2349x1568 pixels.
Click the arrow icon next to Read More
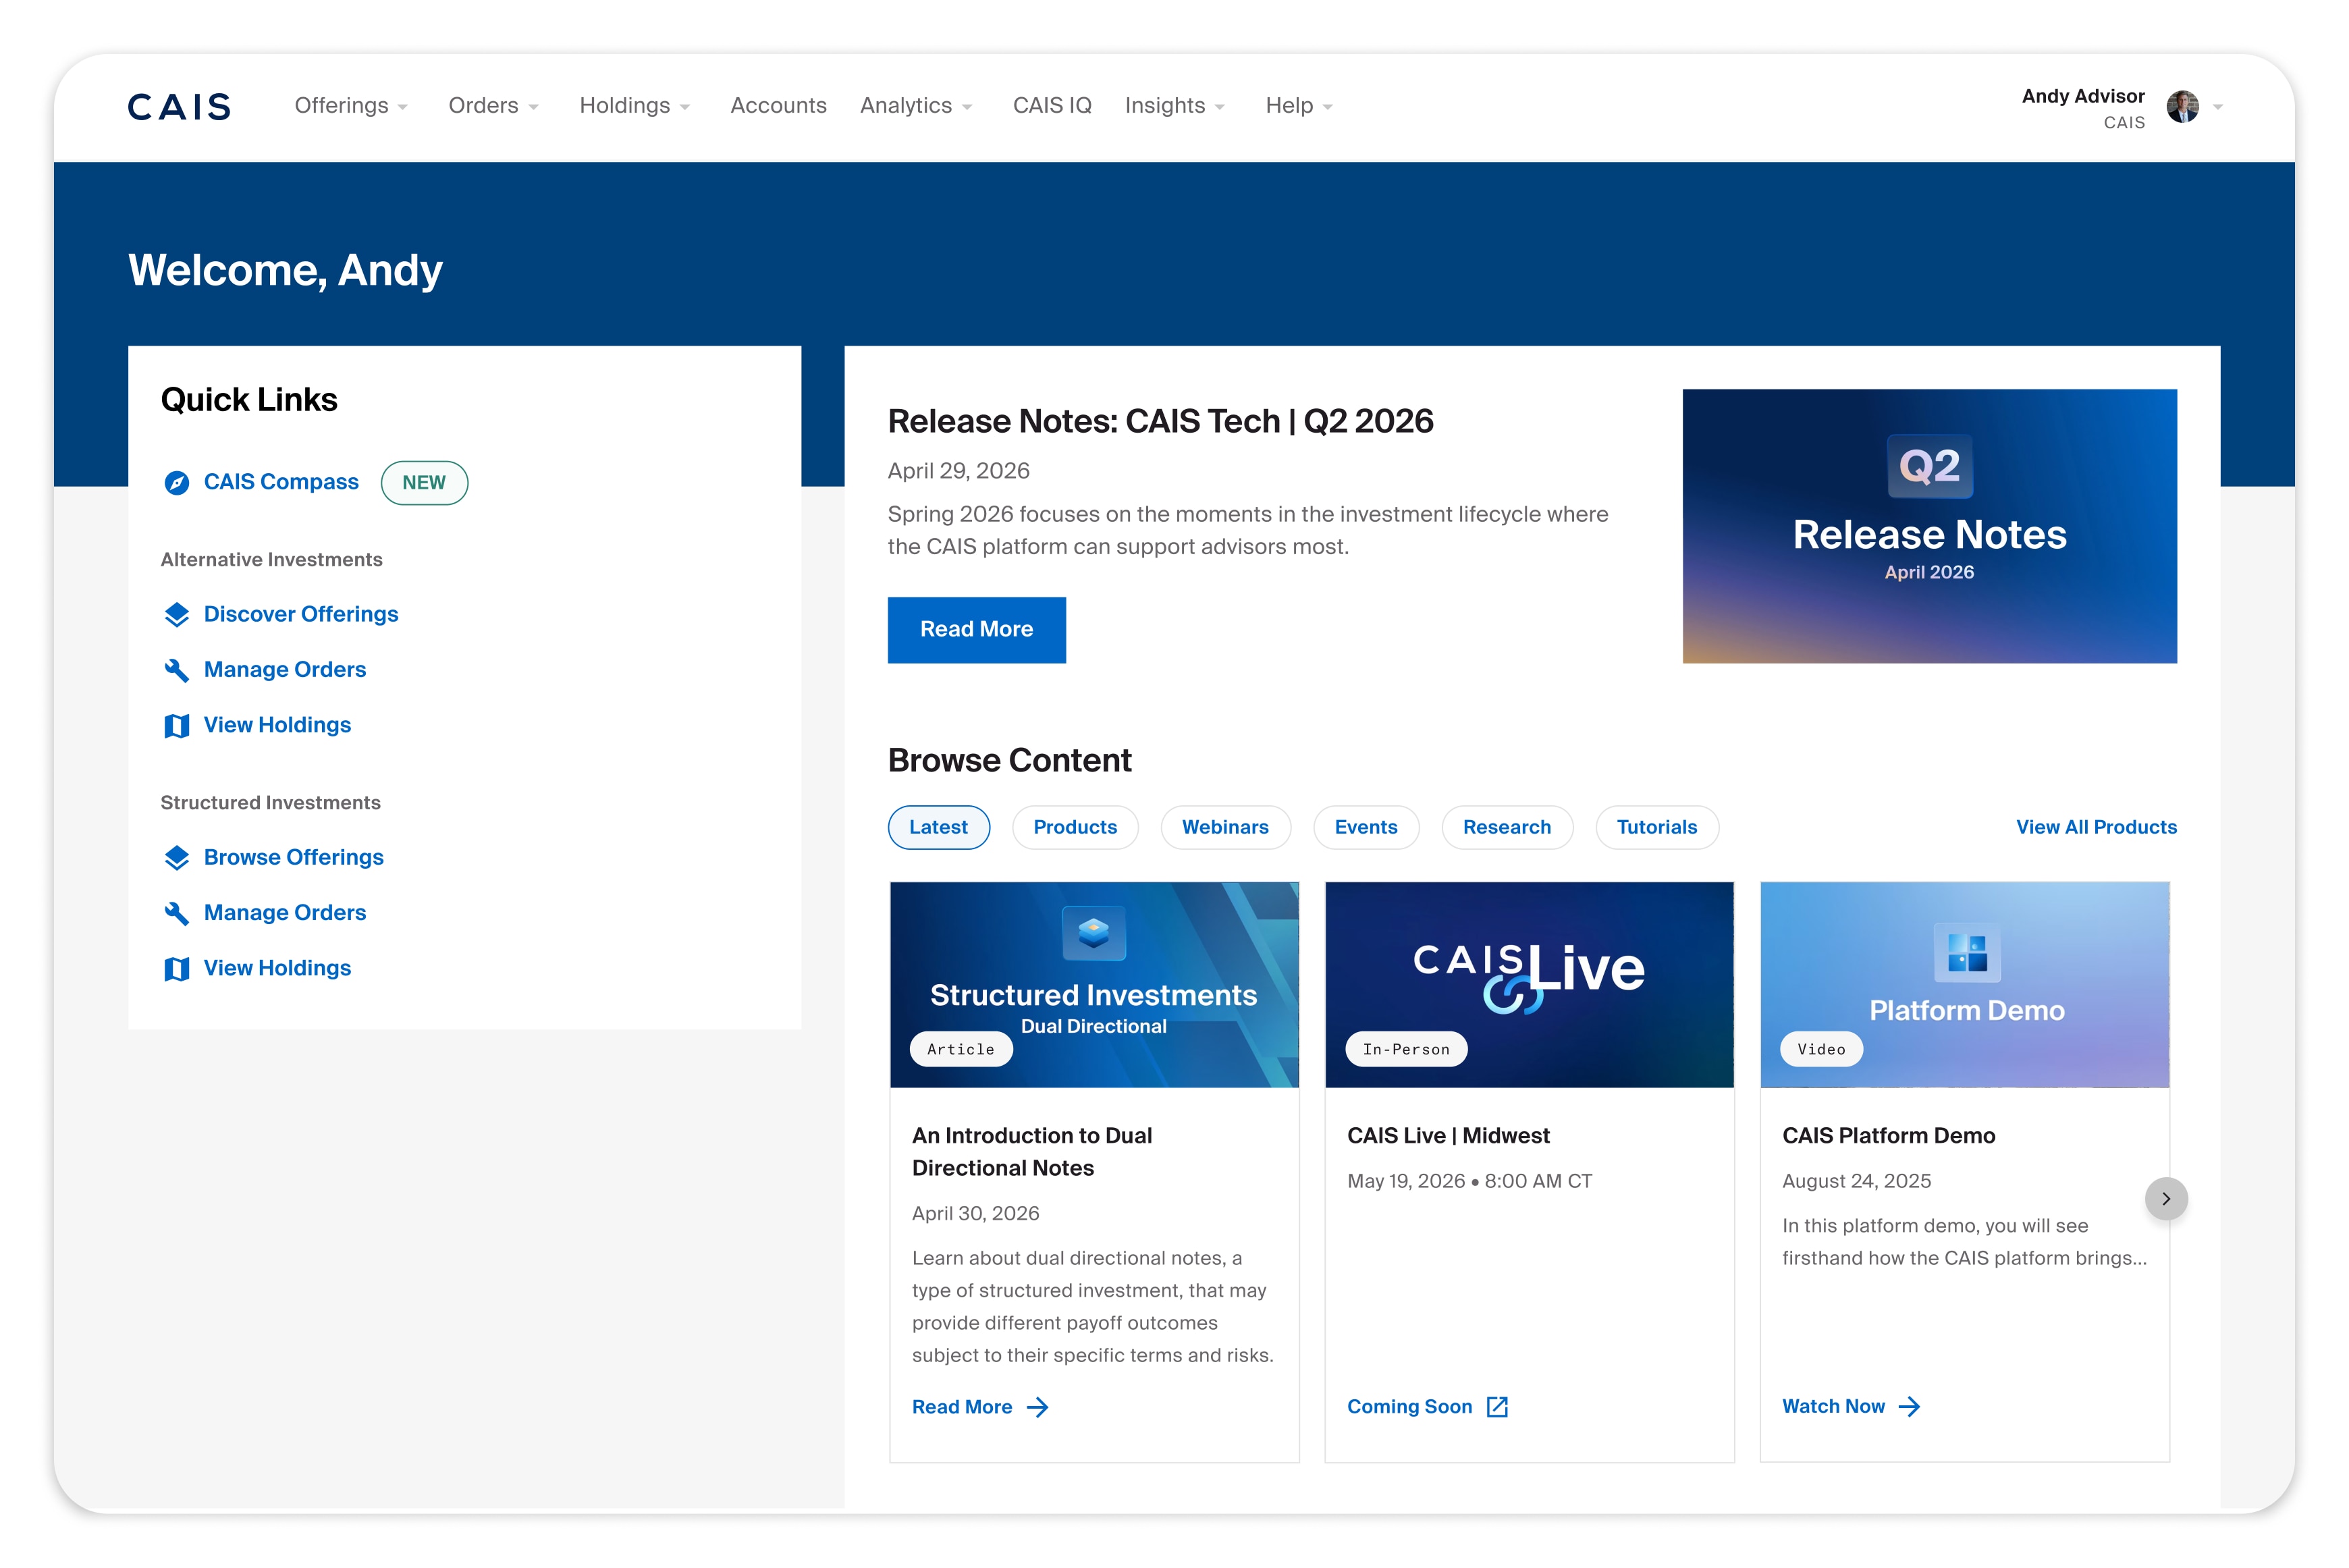point(1038,1408)
